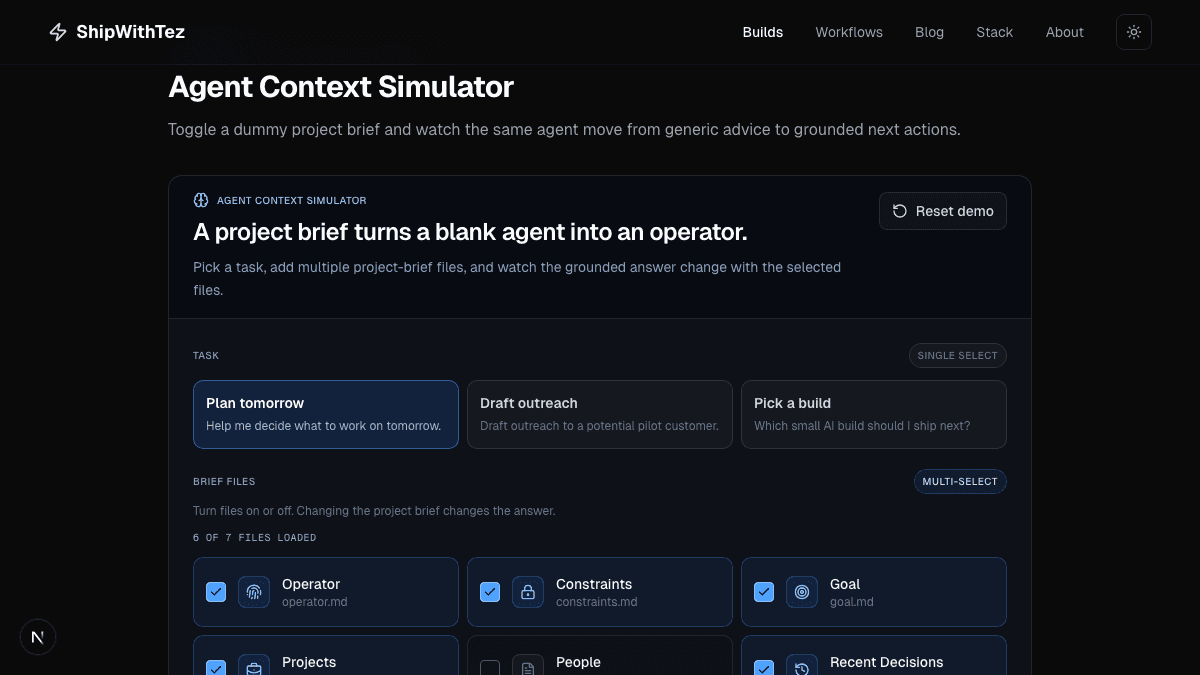Open the Builds nav item
The image size is (1200, 675).
[x=763, y=32]
